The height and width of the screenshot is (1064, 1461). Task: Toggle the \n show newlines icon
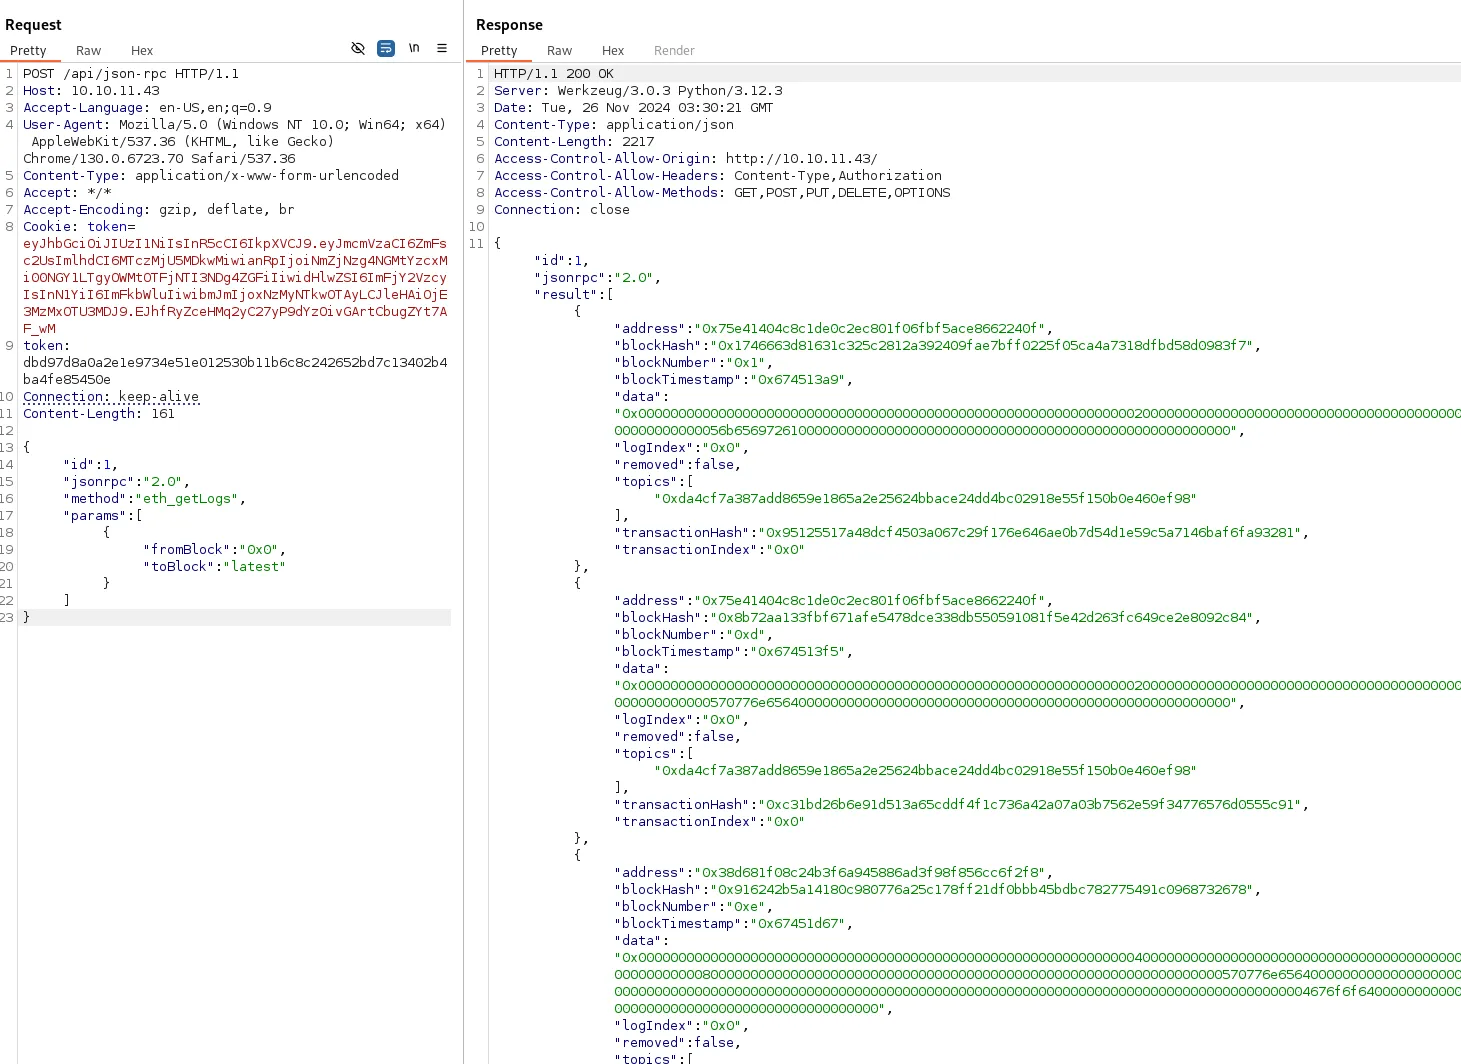414,48
